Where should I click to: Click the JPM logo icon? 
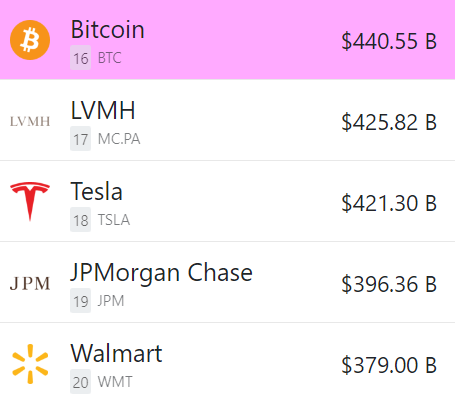pyautogui.click(x=30, y=284)
